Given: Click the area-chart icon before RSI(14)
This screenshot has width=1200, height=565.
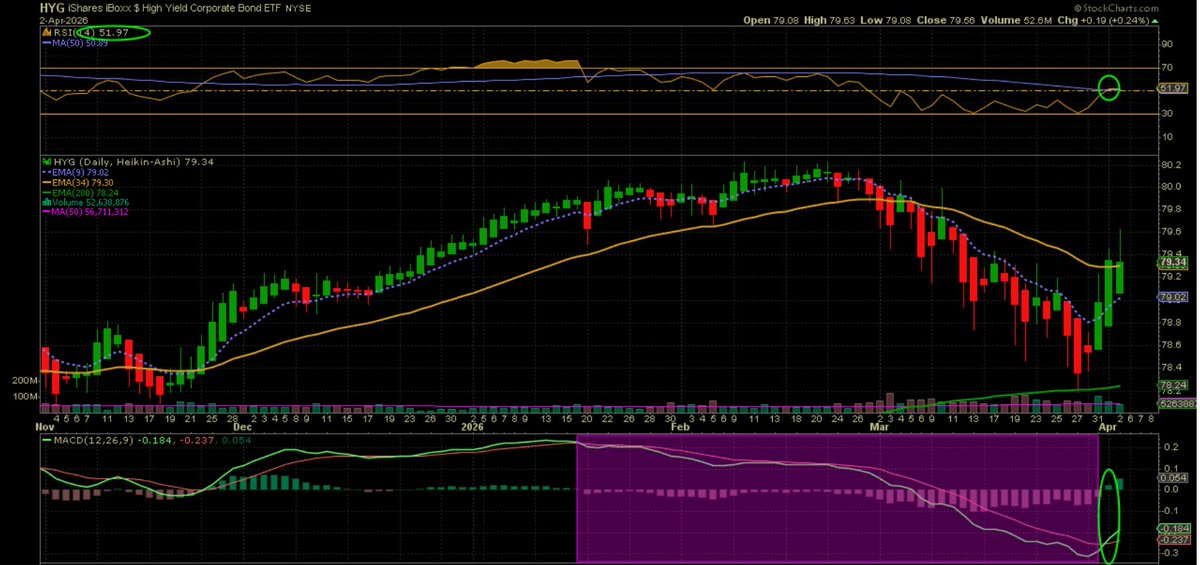Looking at the screenshot, I should [x=46, y=34].
